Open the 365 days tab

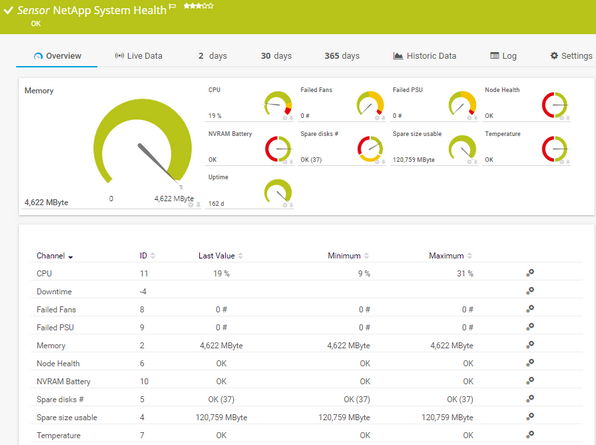click(x=342, y=56)
